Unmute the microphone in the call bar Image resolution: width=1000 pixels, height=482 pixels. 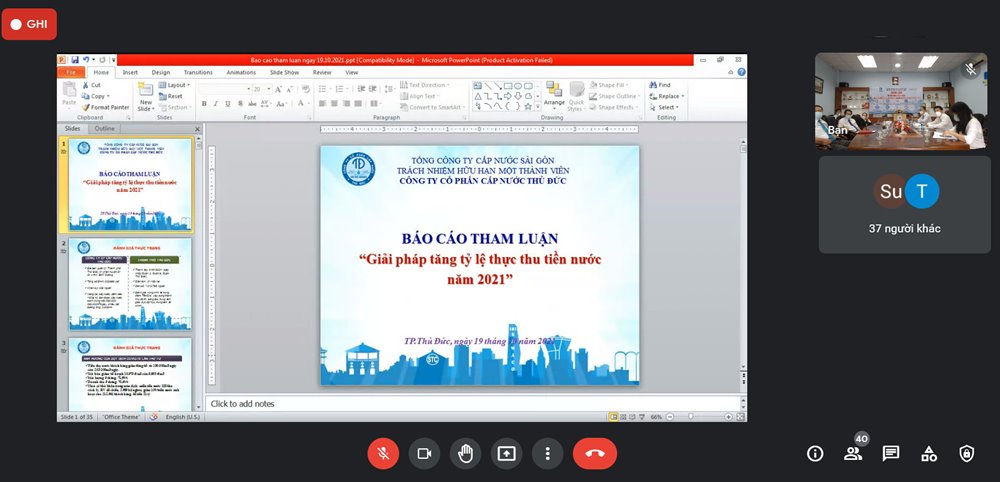(382, 453)
